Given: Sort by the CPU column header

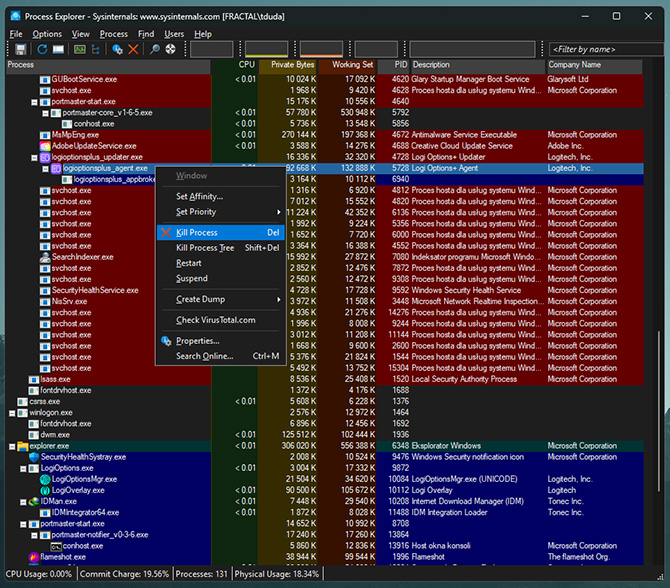Looking at the screenshot, I should pyautogui.click(x=235, y=65).
